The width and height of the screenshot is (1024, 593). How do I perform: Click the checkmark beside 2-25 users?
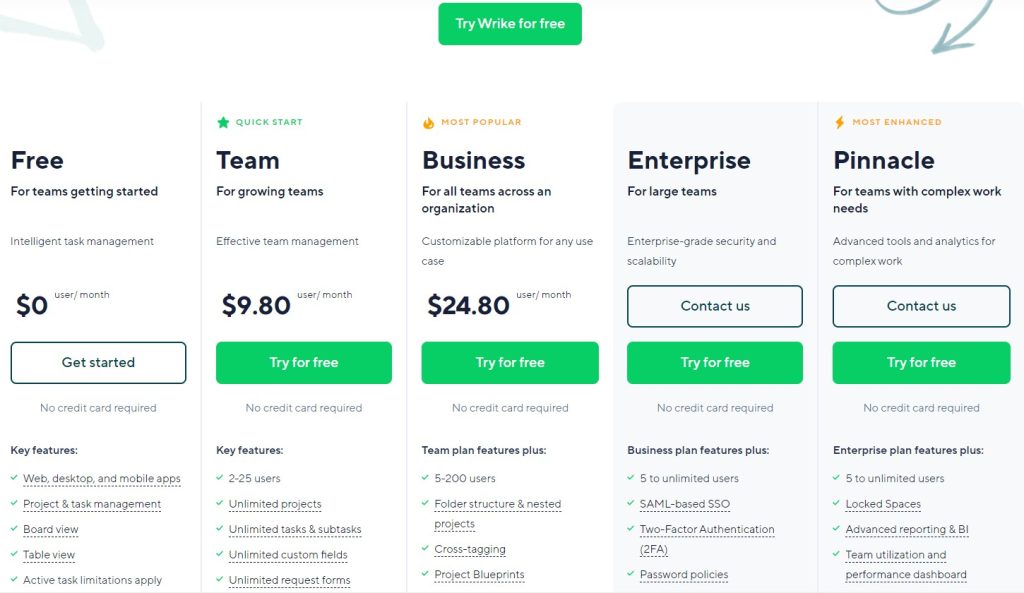click(220, 478)
